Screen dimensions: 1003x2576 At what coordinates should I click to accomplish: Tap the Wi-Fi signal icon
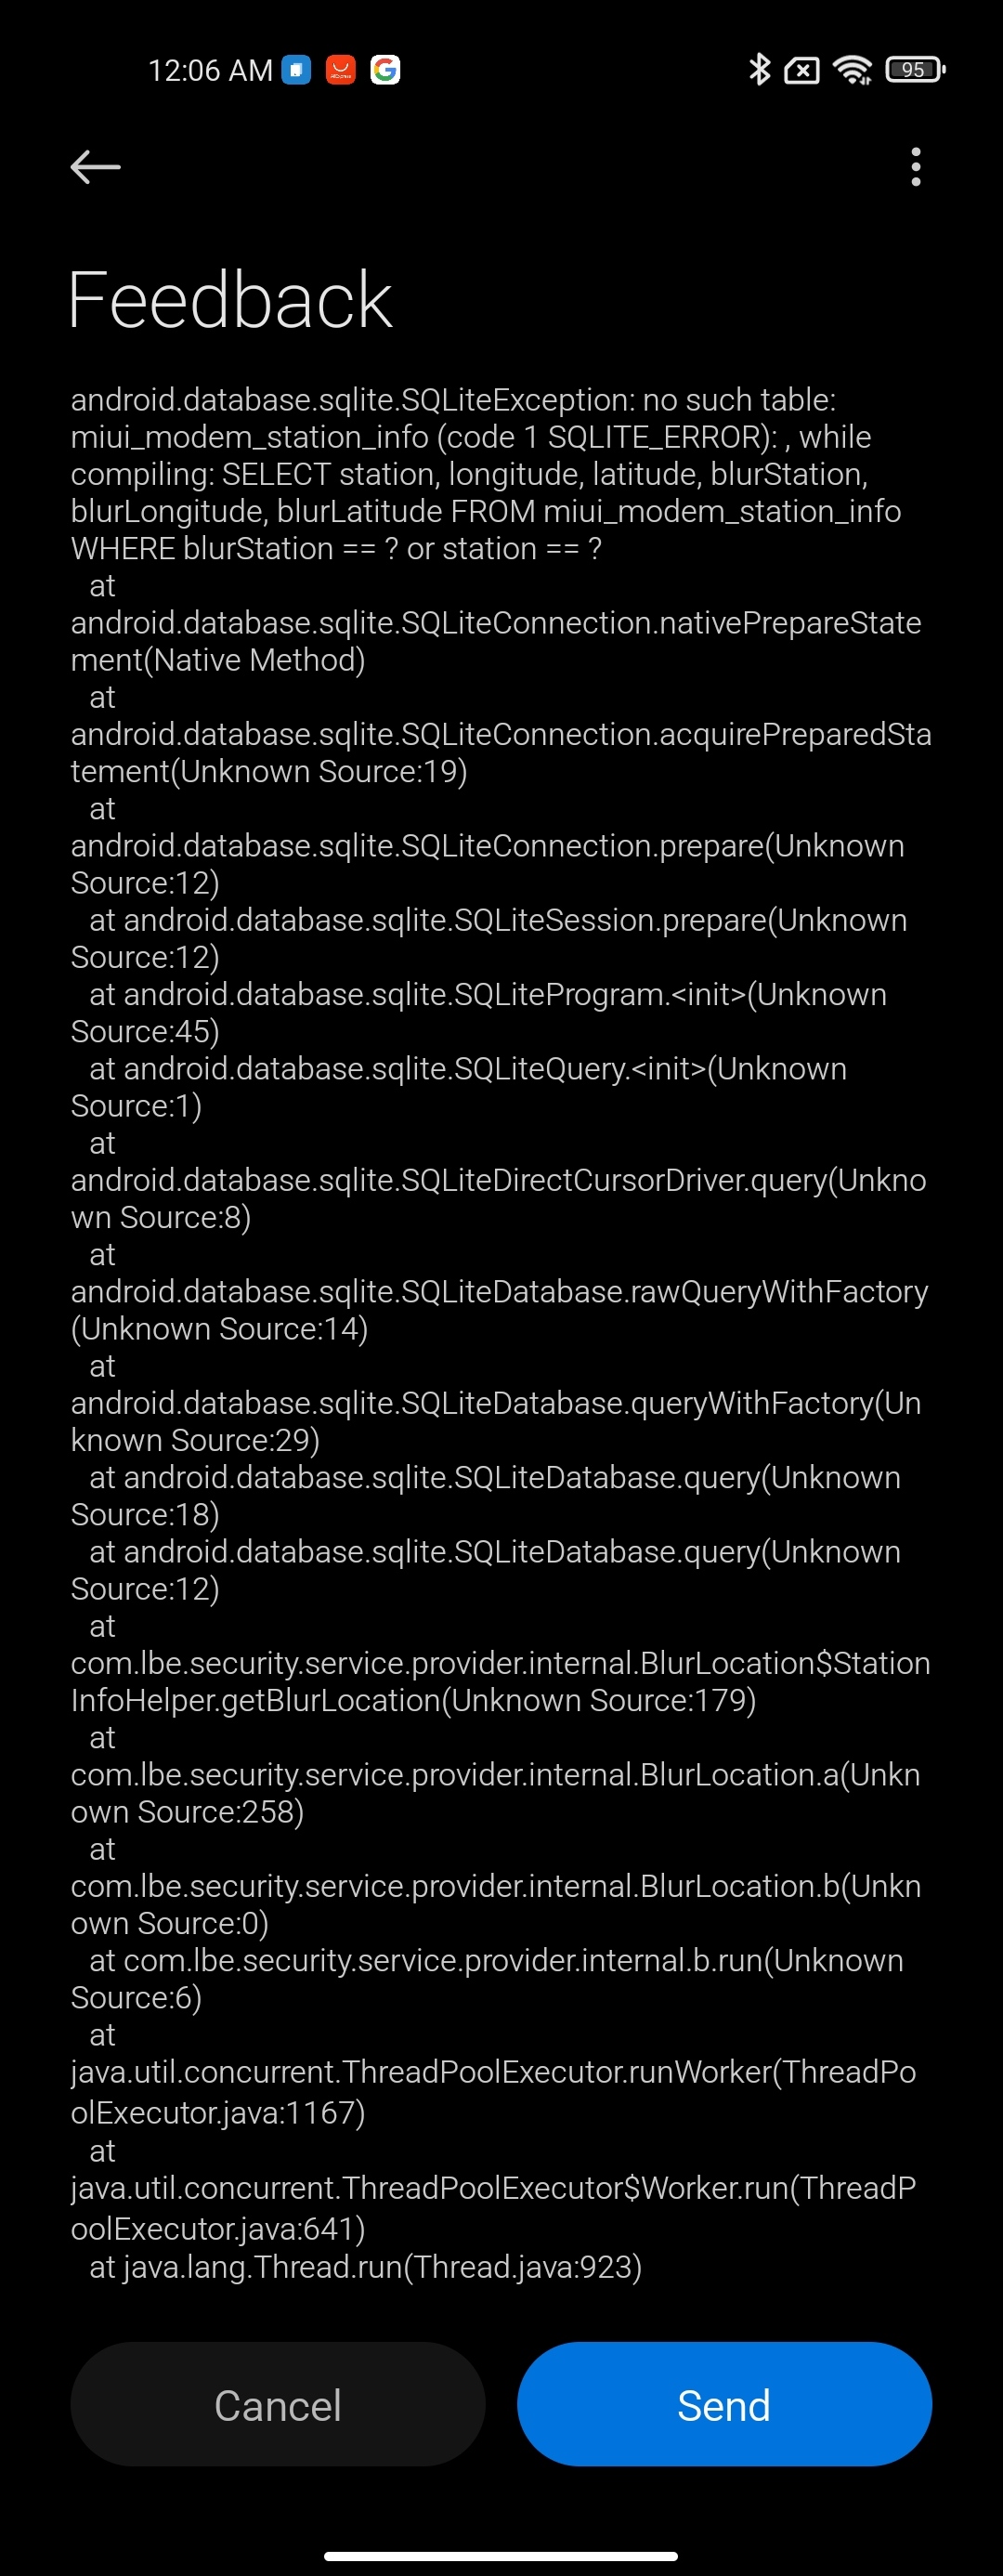click(853, 70)
